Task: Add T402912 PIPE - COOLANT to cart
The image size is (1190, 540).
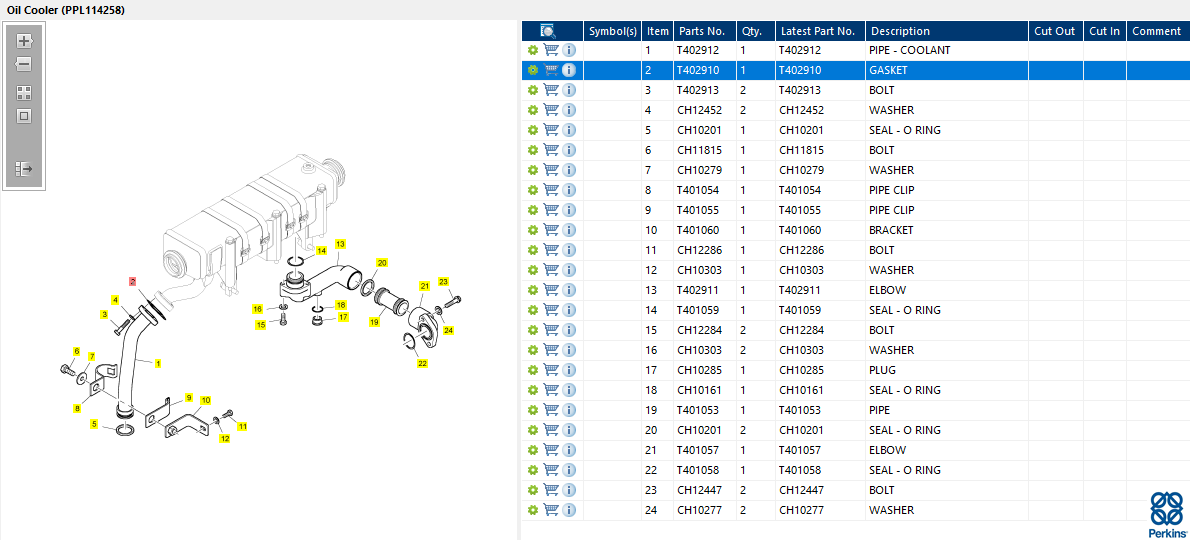Action: coord(551,50)
